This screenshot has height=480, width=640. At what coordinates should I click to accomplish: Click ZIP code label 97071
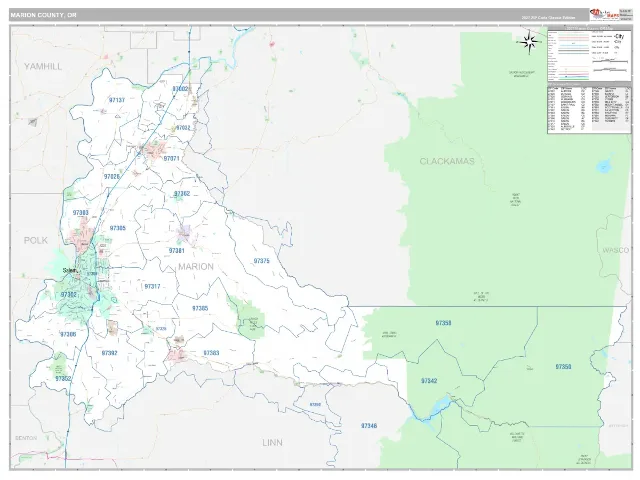171,158
